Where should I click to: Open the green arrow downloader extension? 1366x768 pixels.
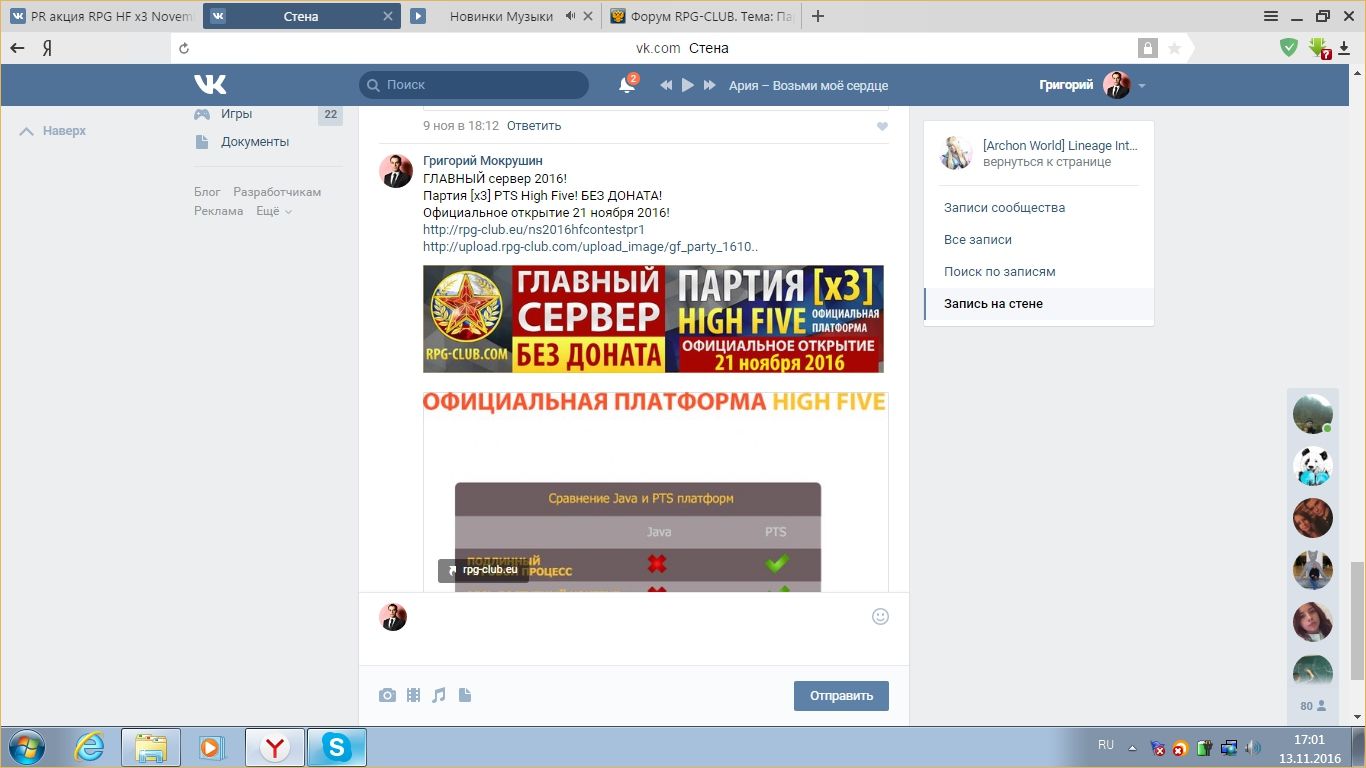[1320, 48]
